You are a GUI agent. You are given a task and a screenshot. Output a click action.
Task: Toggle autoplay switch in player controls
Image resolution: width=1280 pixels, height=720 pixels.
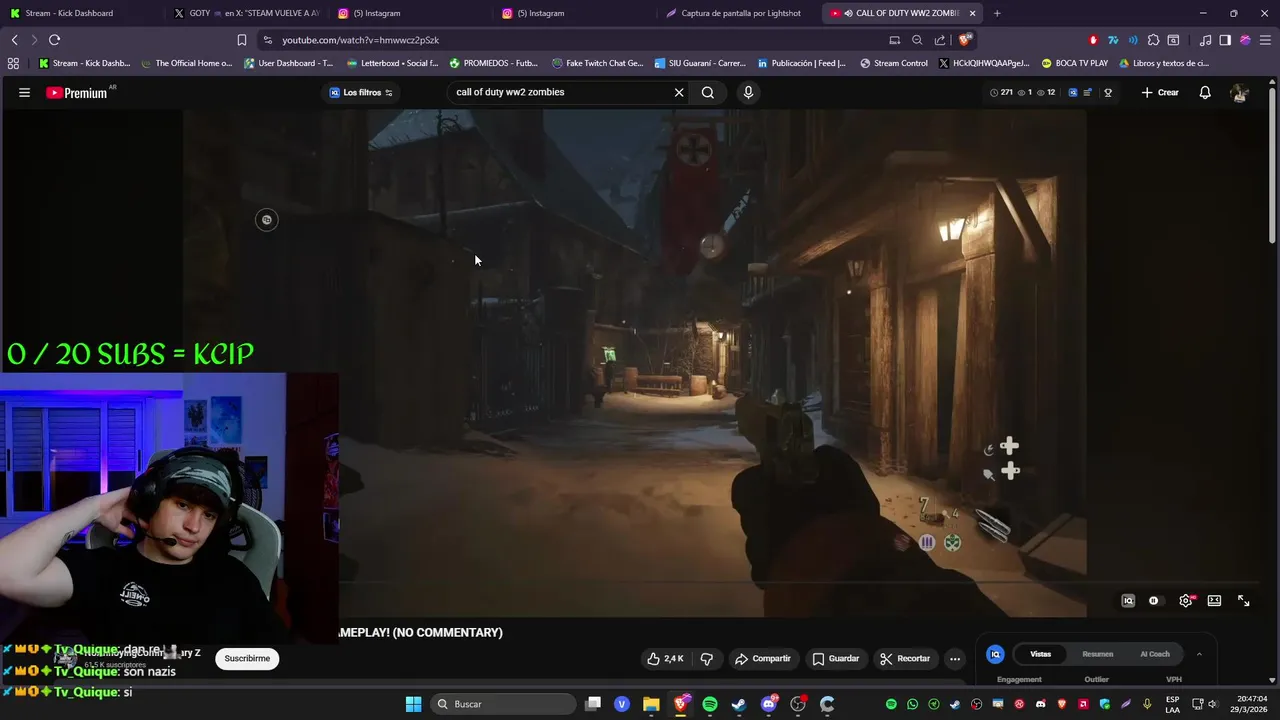pos(1154,600)
